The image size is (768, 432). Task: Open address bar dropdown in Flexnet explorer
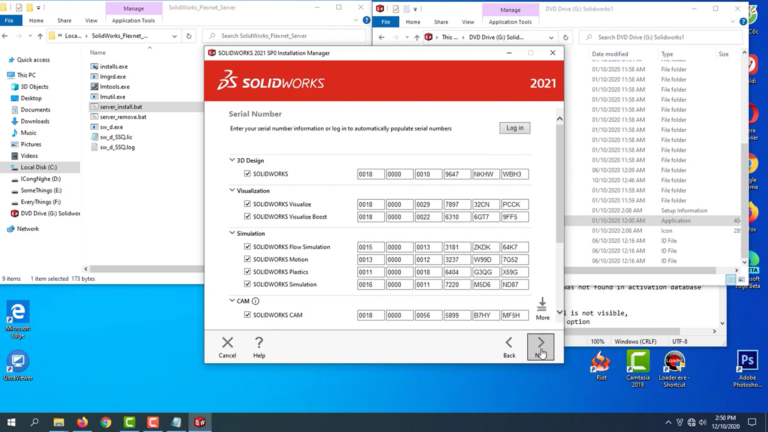(174, 36)
